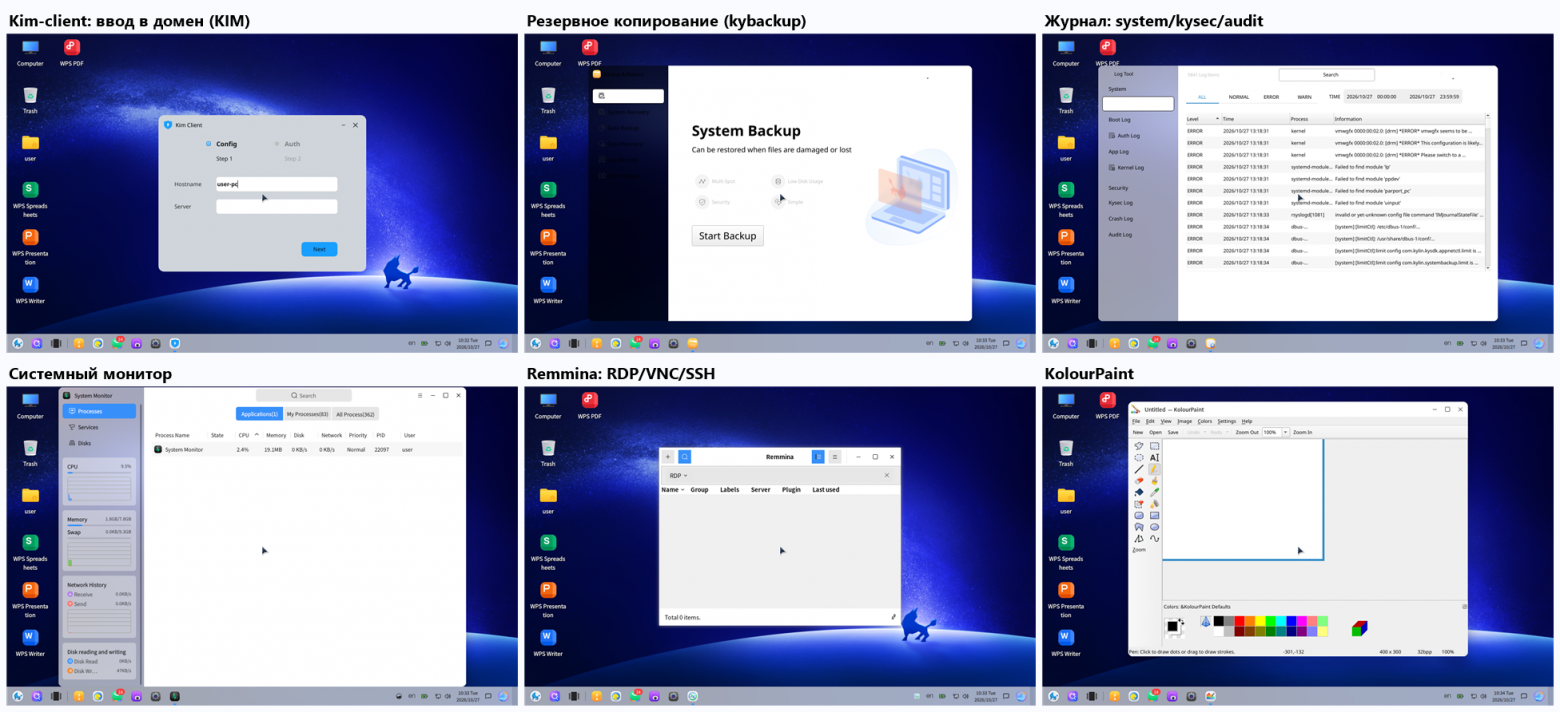
Task: Open the Settings menu in KolourPaint
Action: click(x=1227, y=421)
